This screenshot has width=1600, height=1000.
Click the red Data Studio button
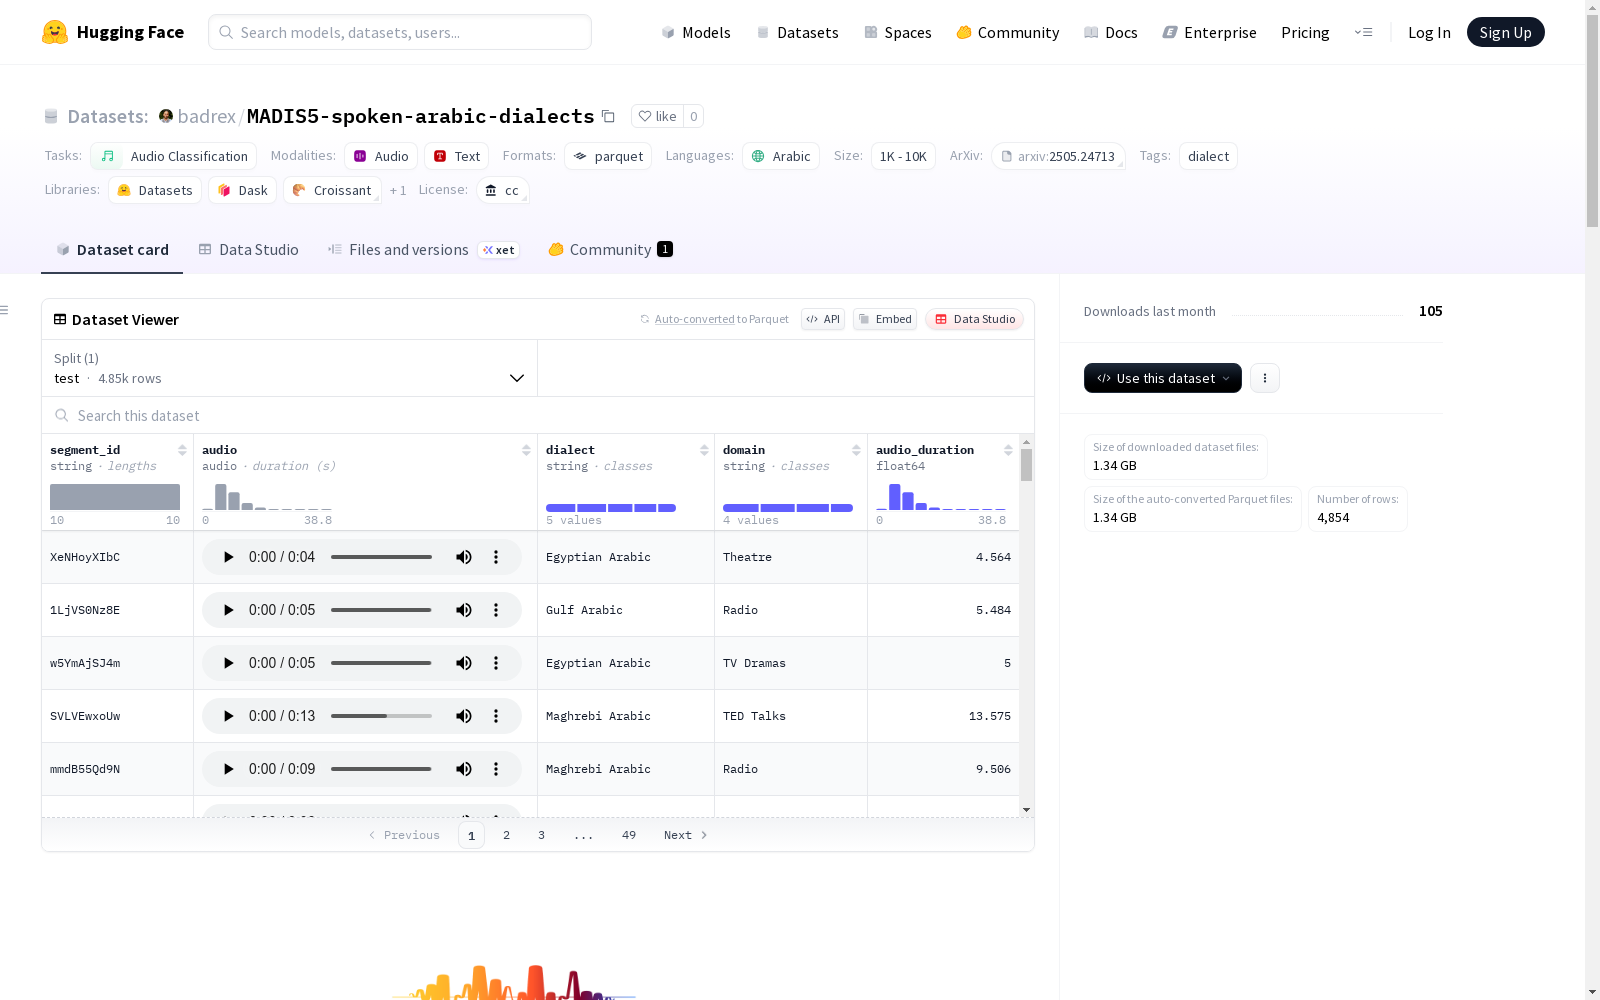coord(975,319)
